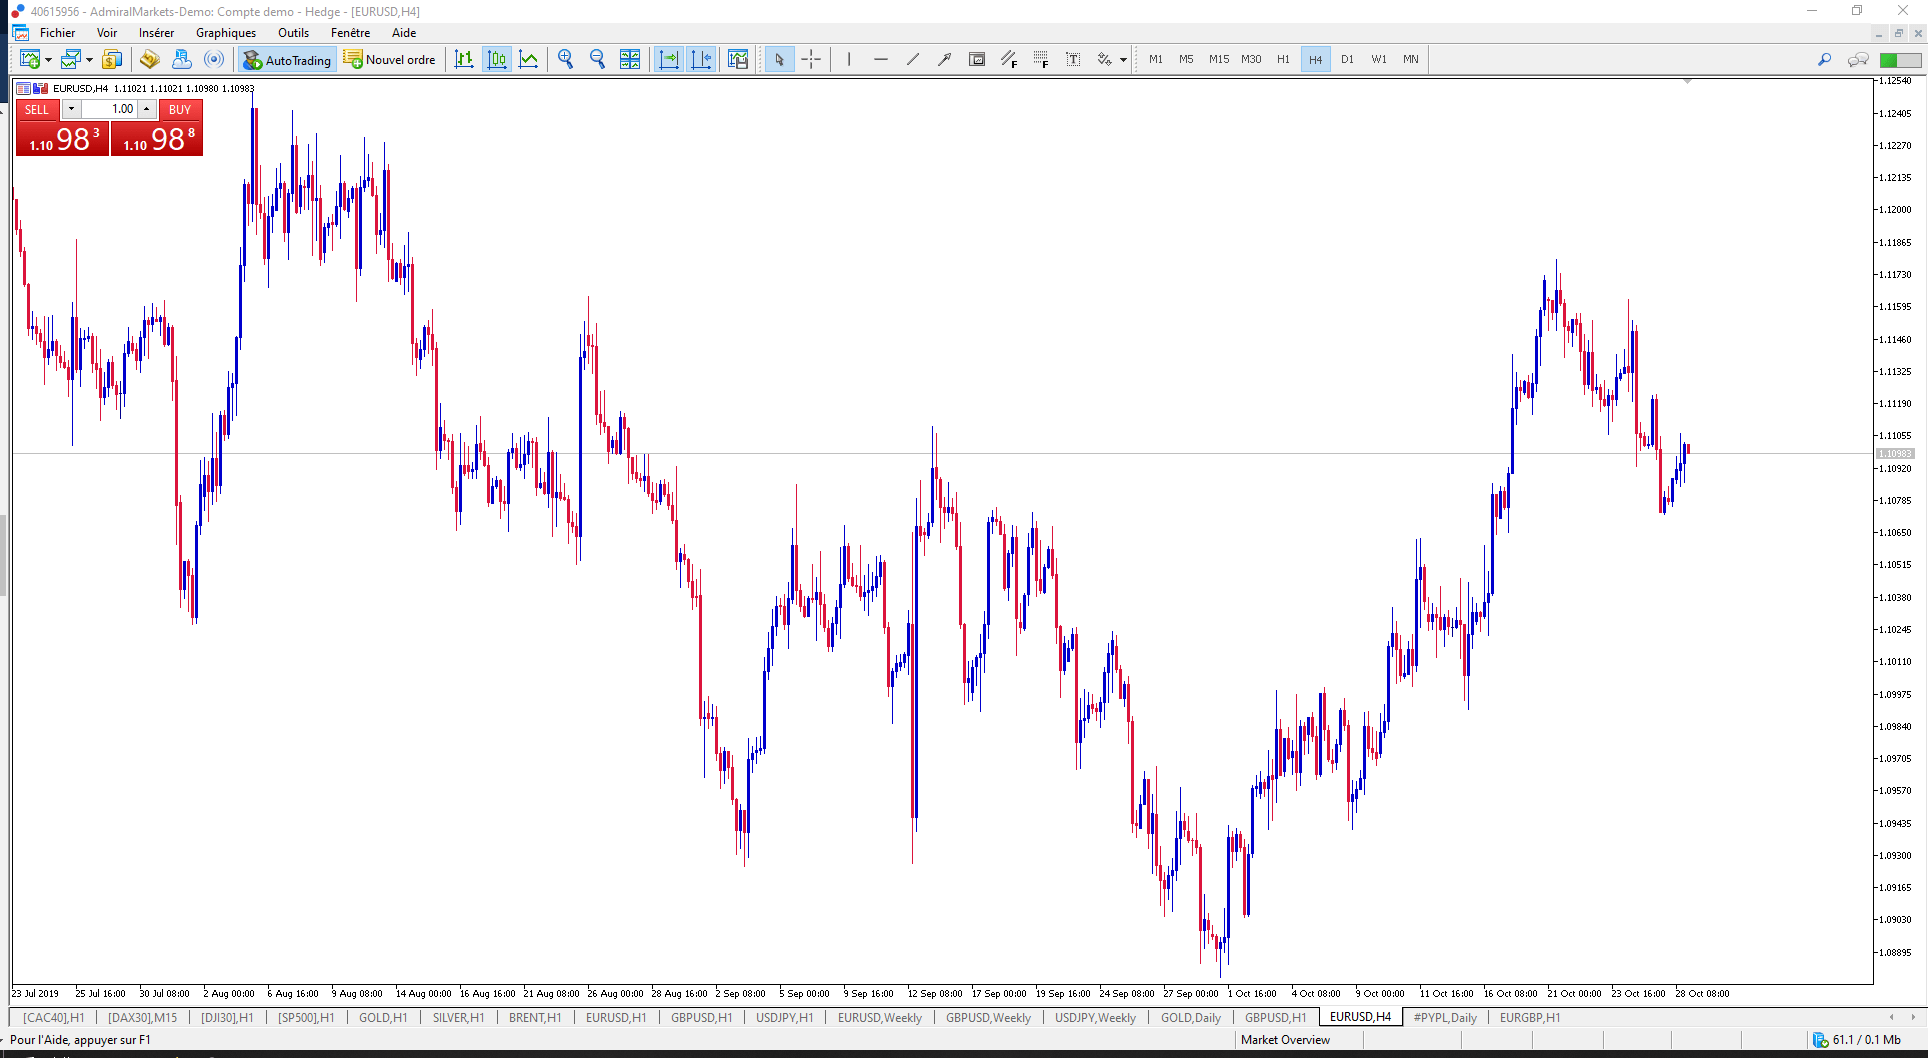Screen dimensions: 1928x1058
Task: Click the Nouvel ordre button
Action: (390, 59)
